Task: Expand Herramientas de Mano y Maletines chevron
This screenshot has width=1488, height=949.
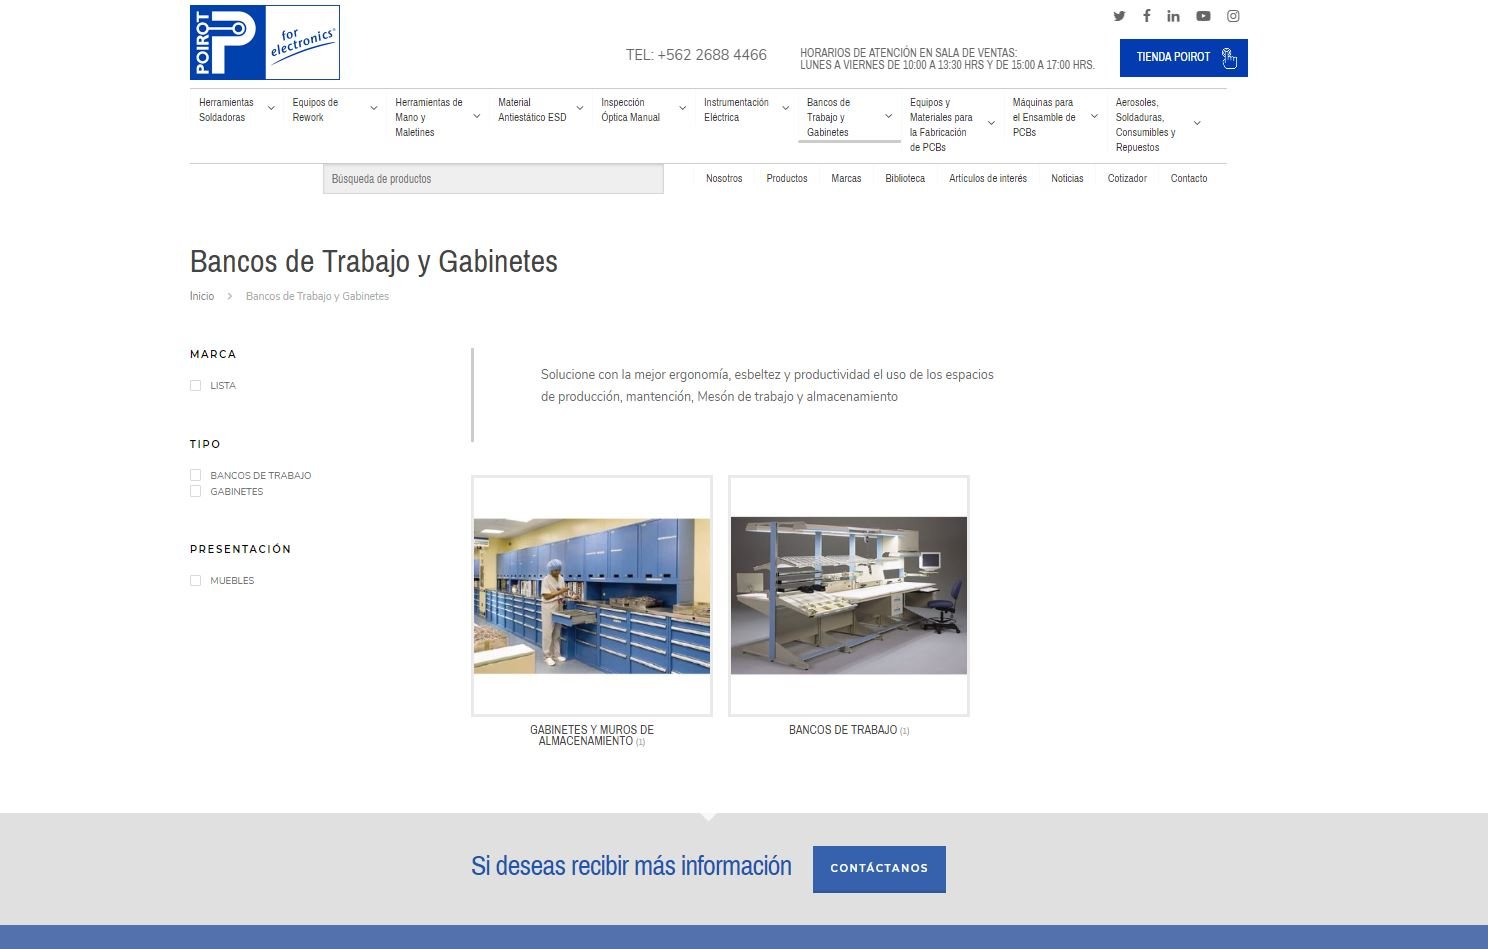Action: 477,116
